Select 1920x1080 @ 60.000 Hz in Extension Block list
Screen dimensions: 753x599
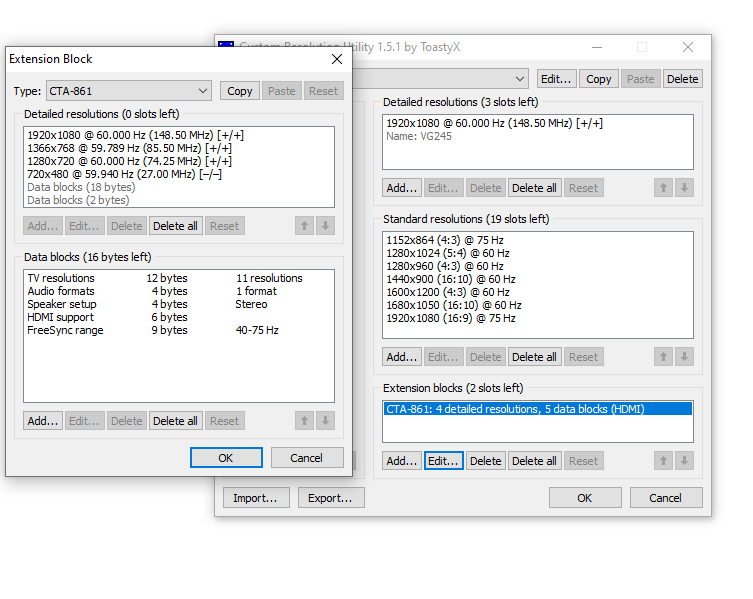coord(136,135)
